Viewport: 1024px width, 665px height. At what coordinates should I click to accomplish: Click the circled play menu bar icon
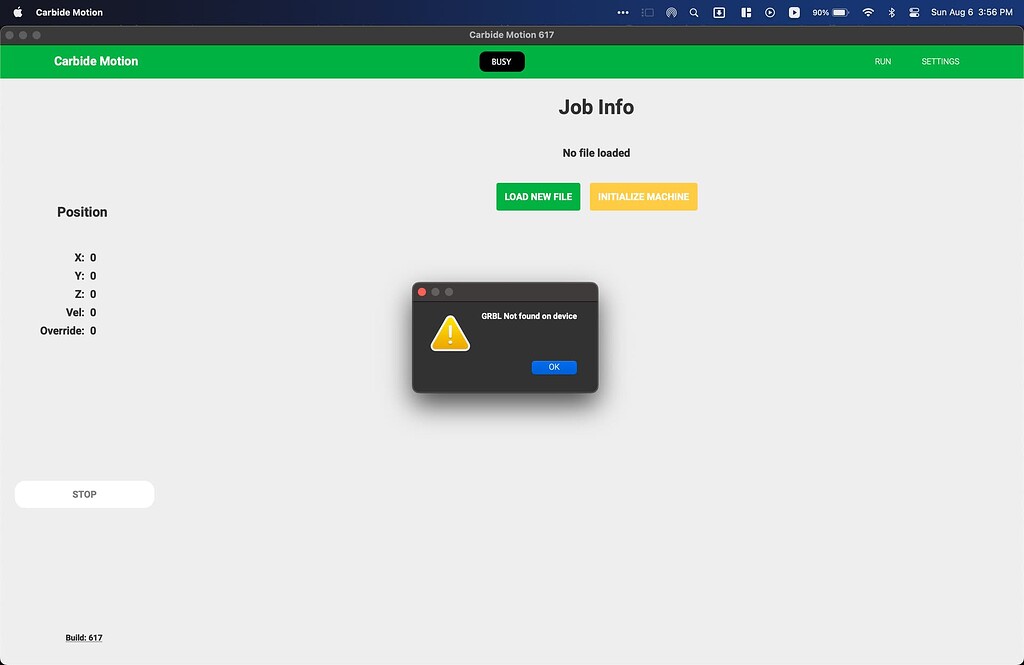pyautogui.click(x=770, y=12)
